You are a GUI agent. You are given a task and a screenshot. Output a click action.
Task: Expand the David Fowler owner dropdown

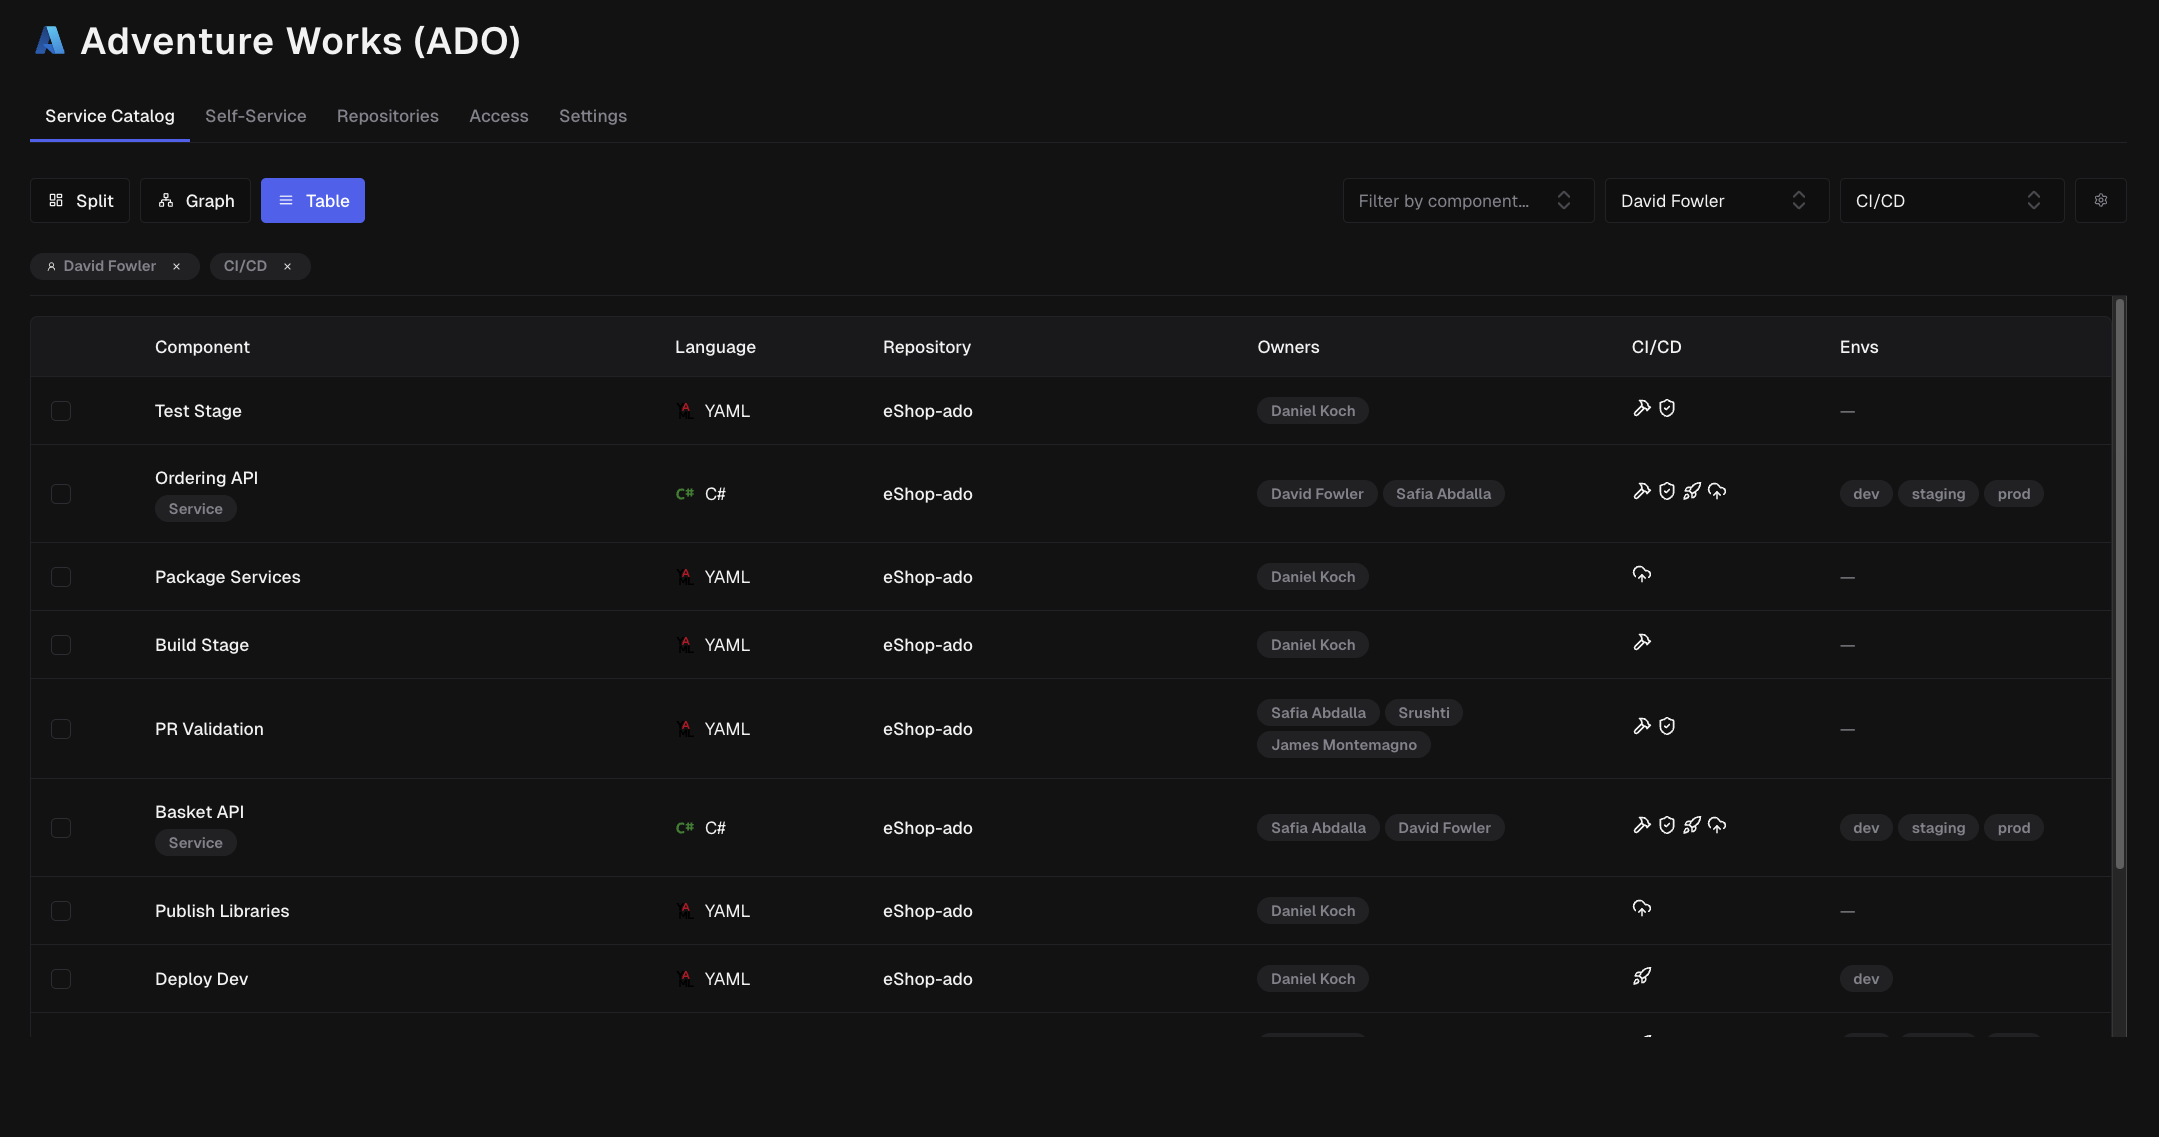pyautogui.click(x=1716, y=200)
